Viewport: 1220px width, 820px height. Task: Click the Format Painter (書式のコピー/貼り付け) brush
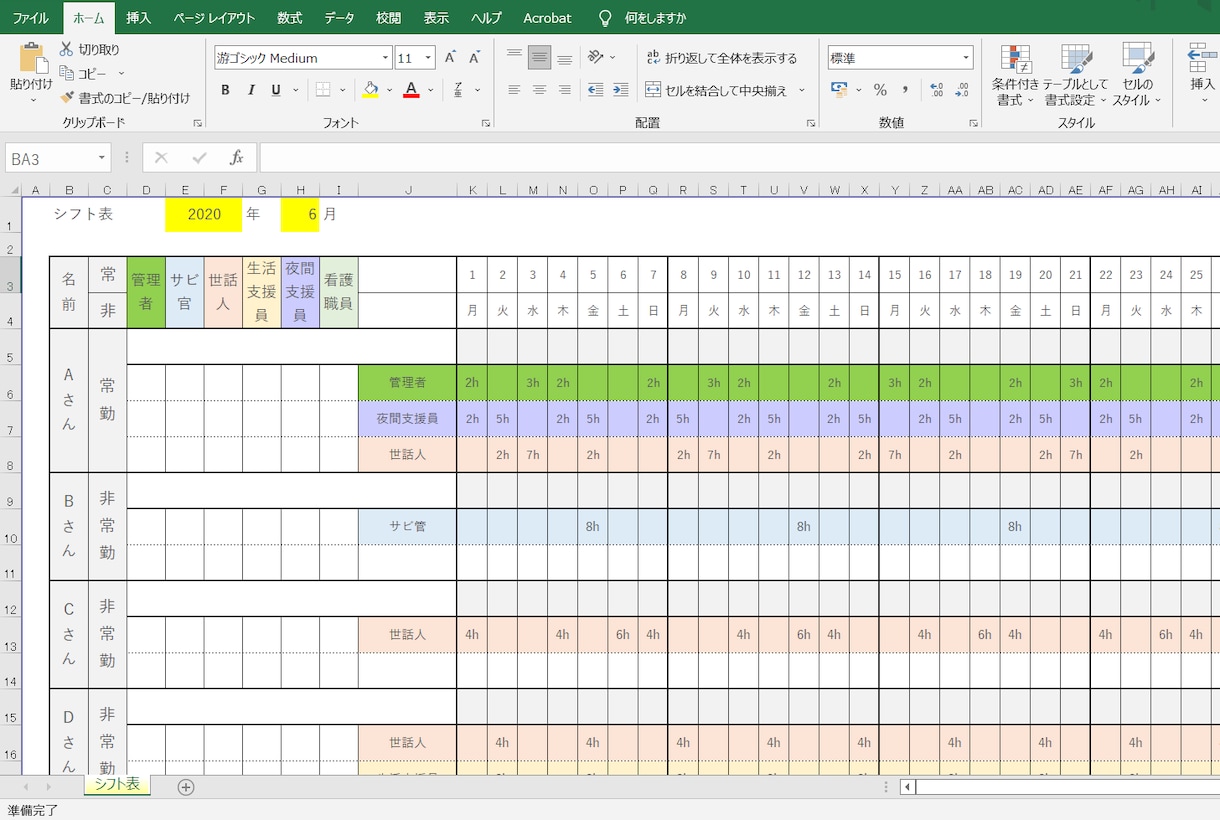click(67, 98)
